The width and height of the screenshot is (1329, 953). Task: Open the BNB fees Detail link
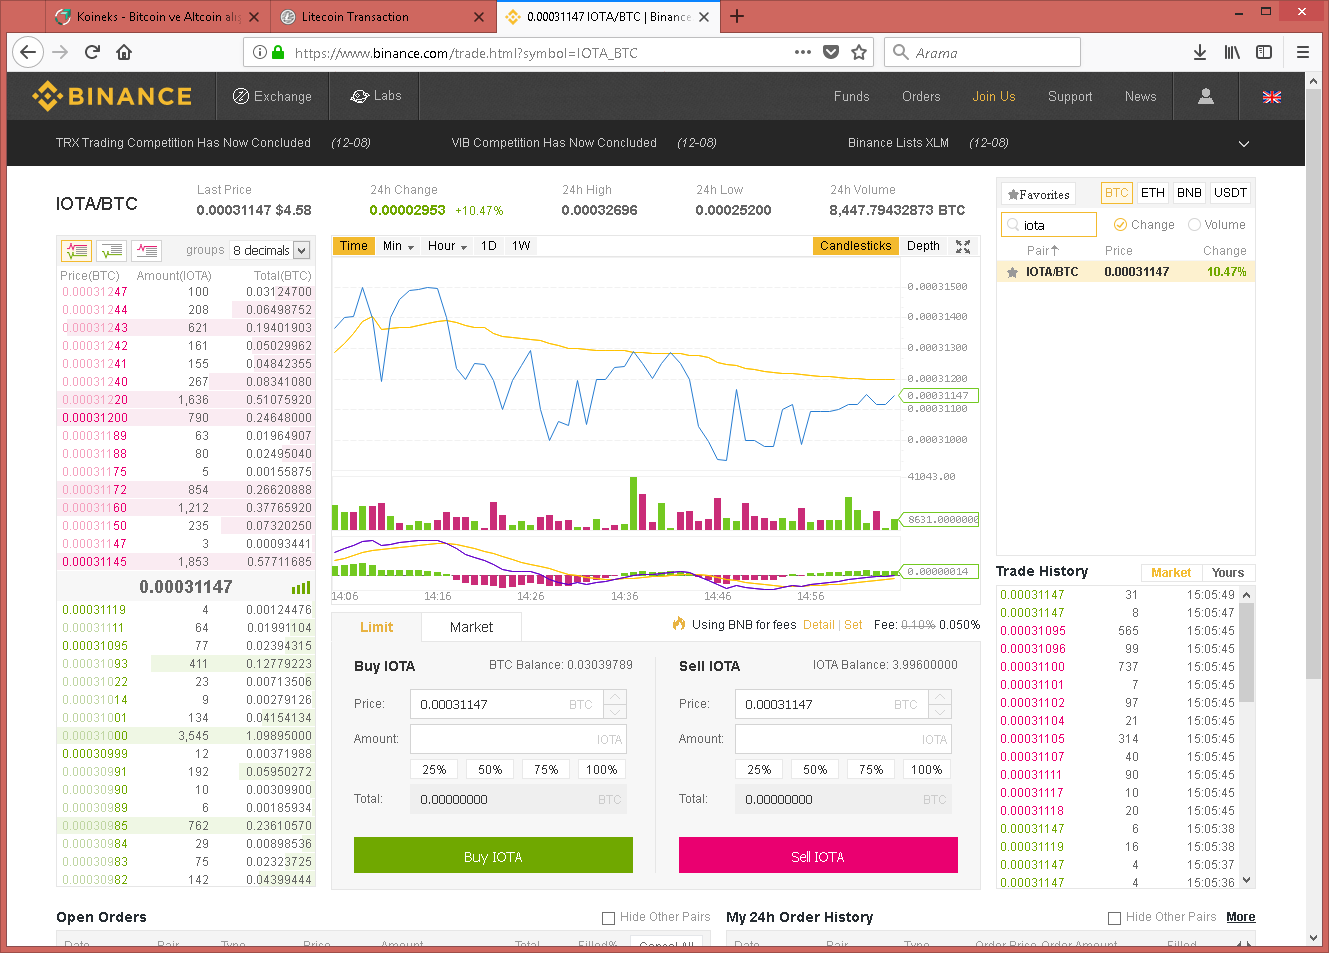[818, 624]
